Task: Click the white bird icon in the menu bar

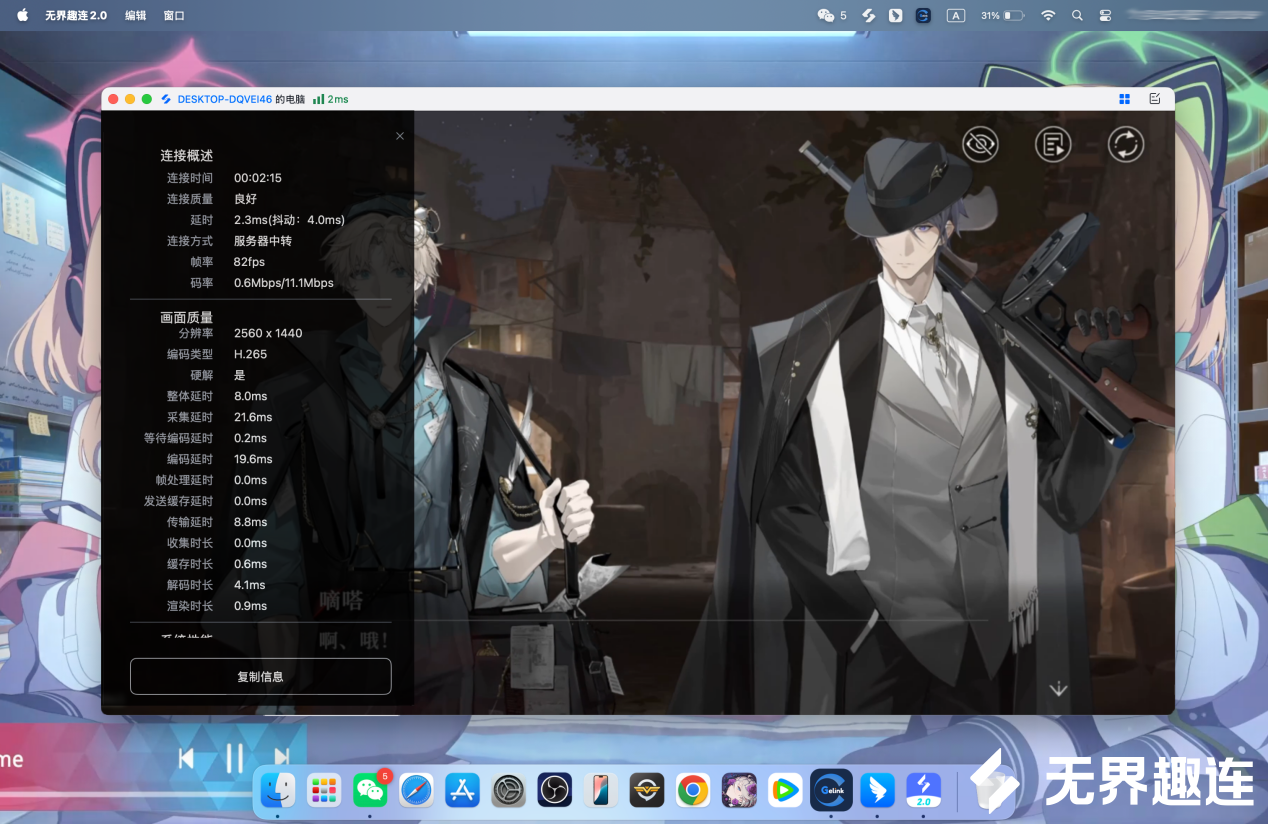Action: (x=896, y=15)
